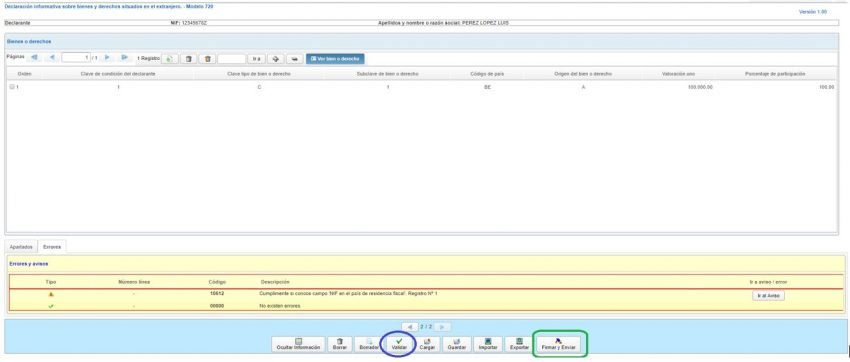
Task: Click the Cargar button
Action: point(427,344)
